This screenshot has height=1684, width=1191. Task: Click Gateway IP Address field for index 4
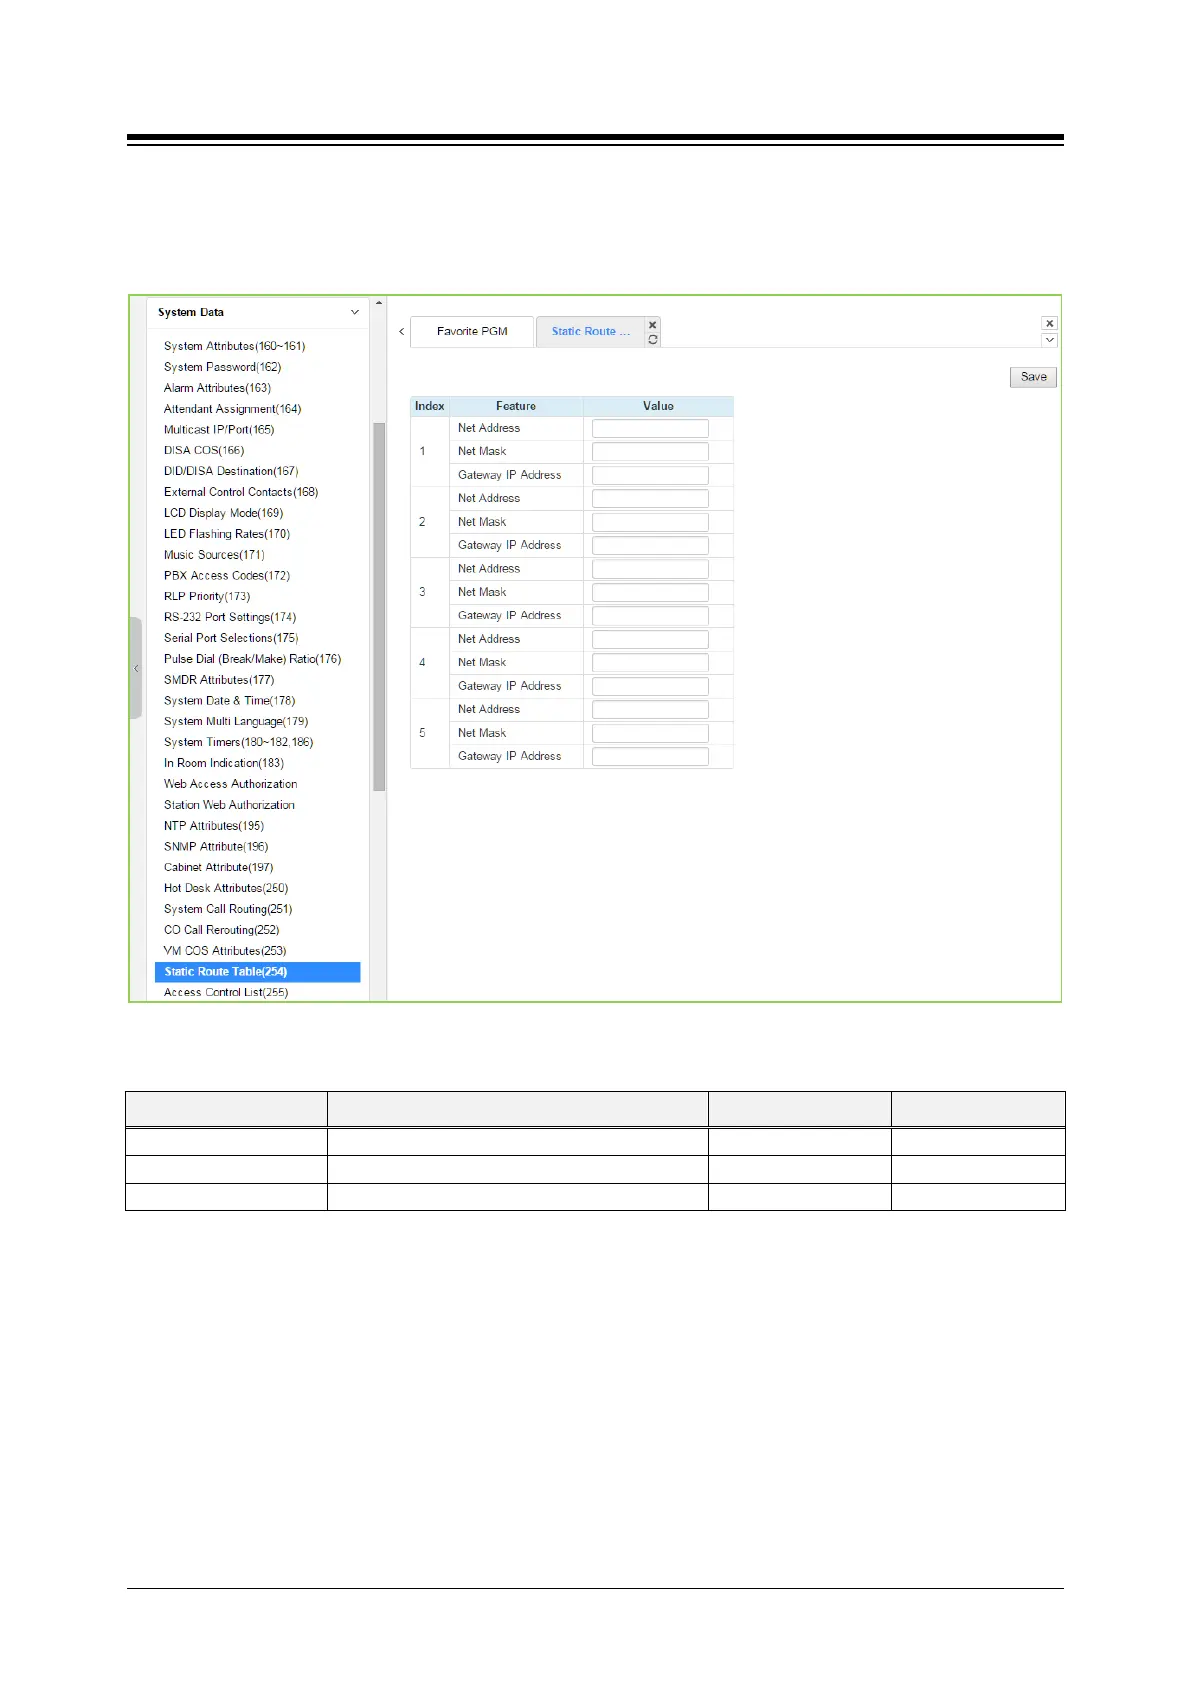(650, 686)
